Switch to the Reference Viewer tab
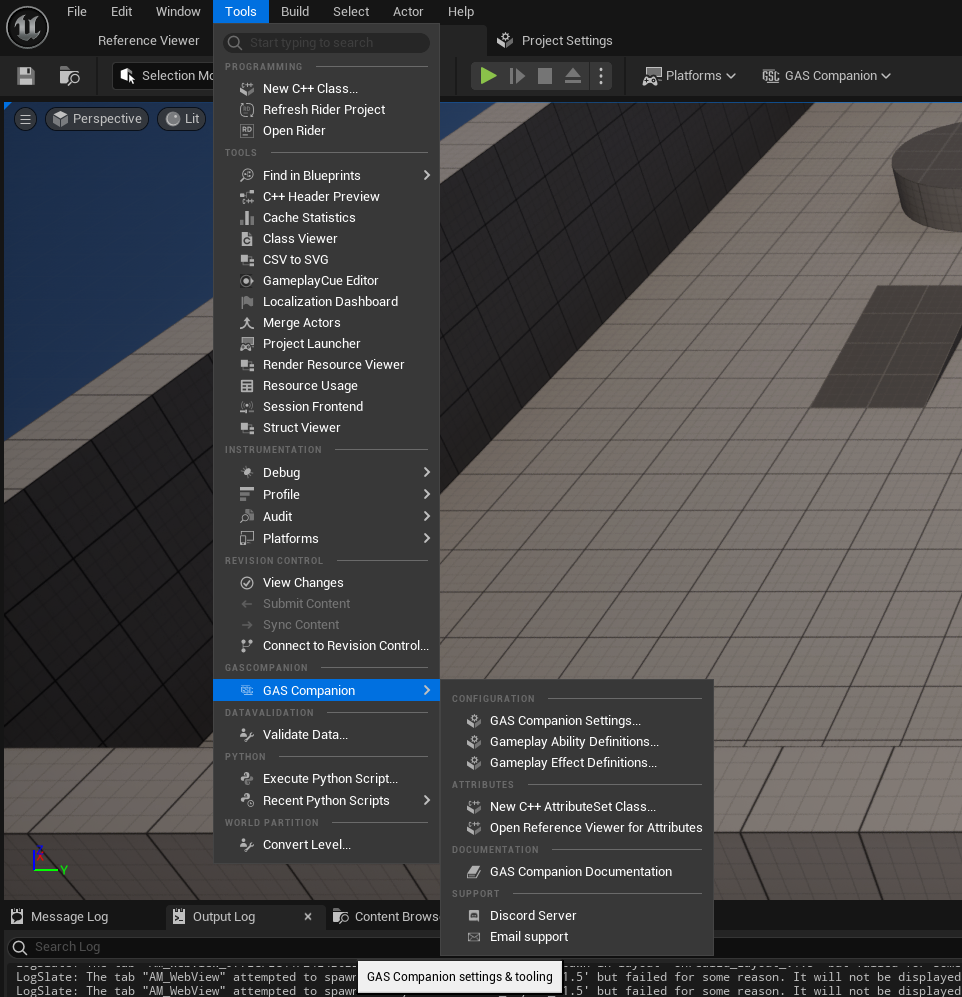962x997 pixels. click(x=149, y=41)
